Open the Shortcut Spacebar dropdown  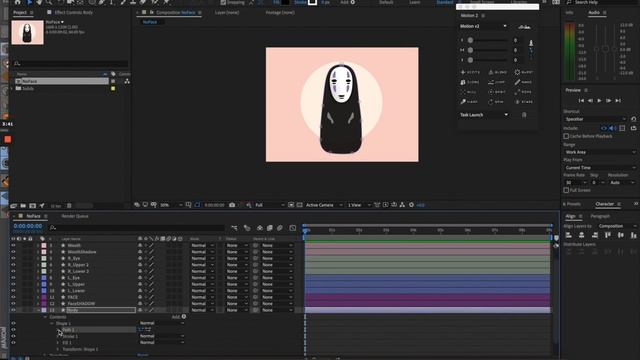pos(595,119)
